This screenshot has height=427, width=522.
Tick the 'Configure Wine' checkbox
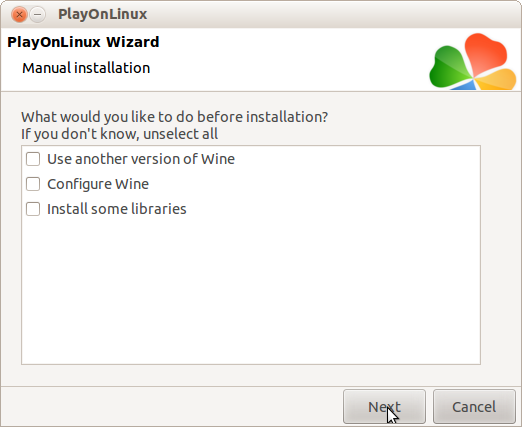[33, 184]
